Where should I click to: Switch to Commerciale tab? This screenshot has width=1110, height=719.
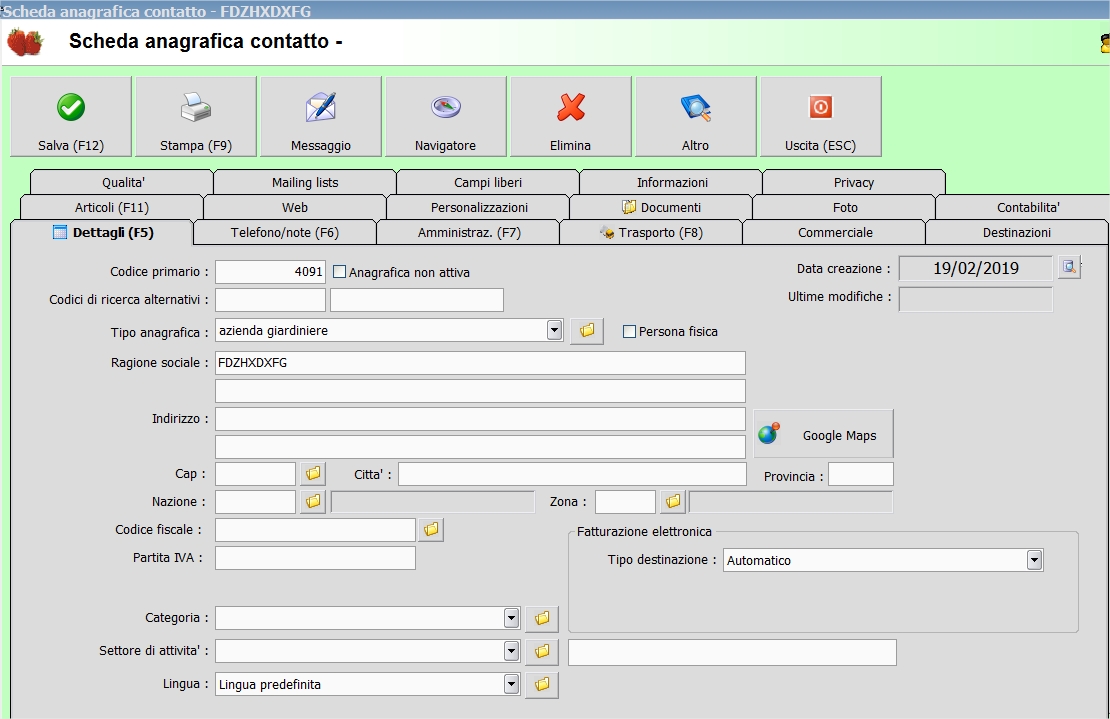pyautogui.click(x=835, y=233)
